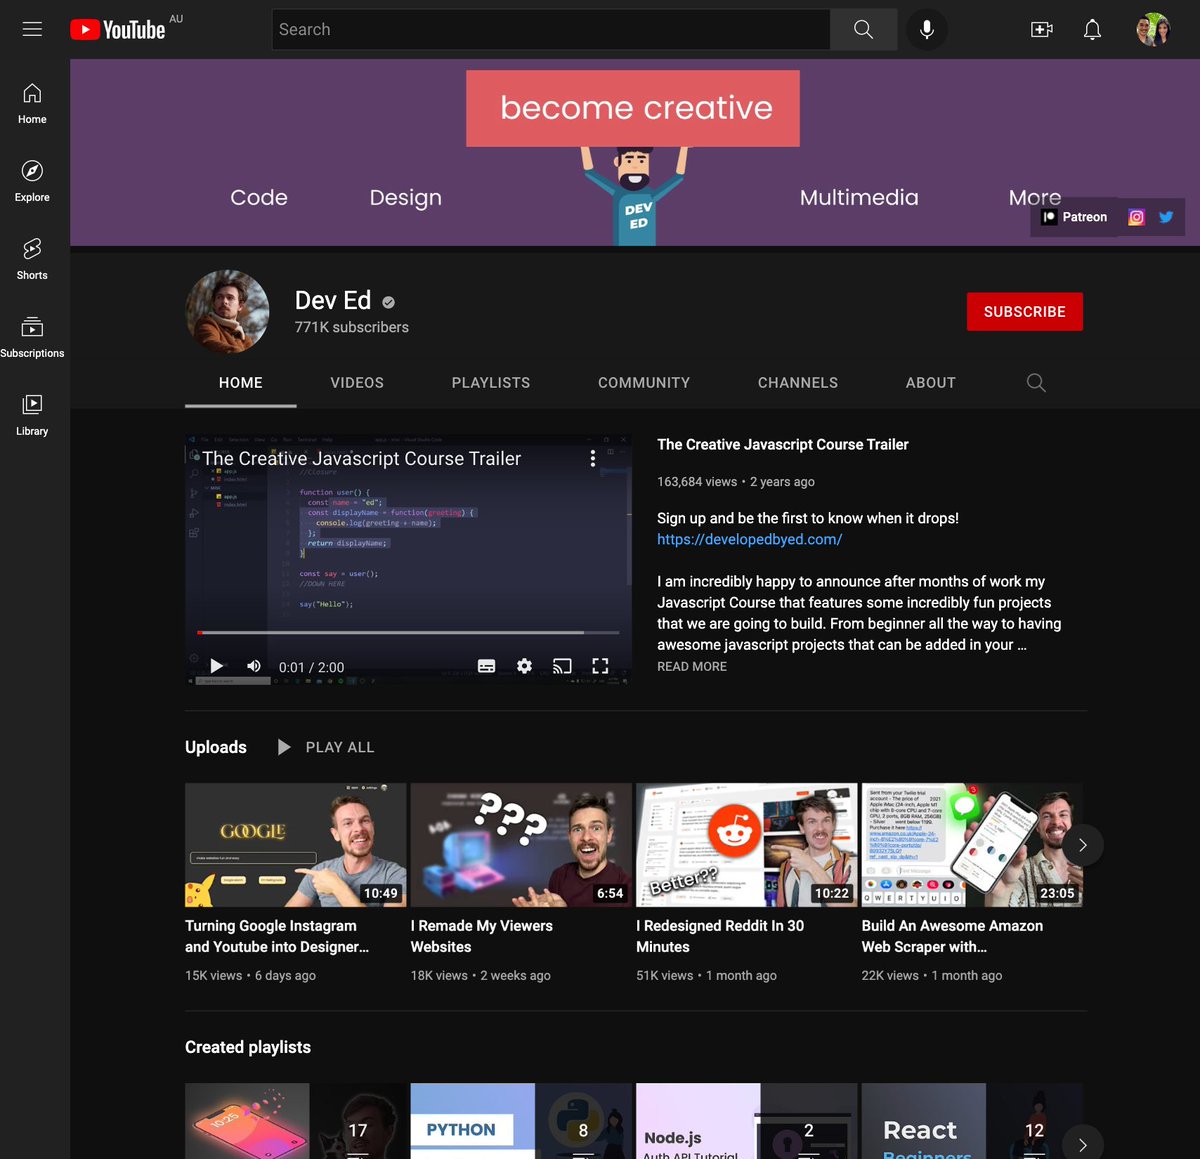Open the channel search magnifier icon
The width and height of the screenshot is (1200, 1159).
click(x=1036, y=382)
